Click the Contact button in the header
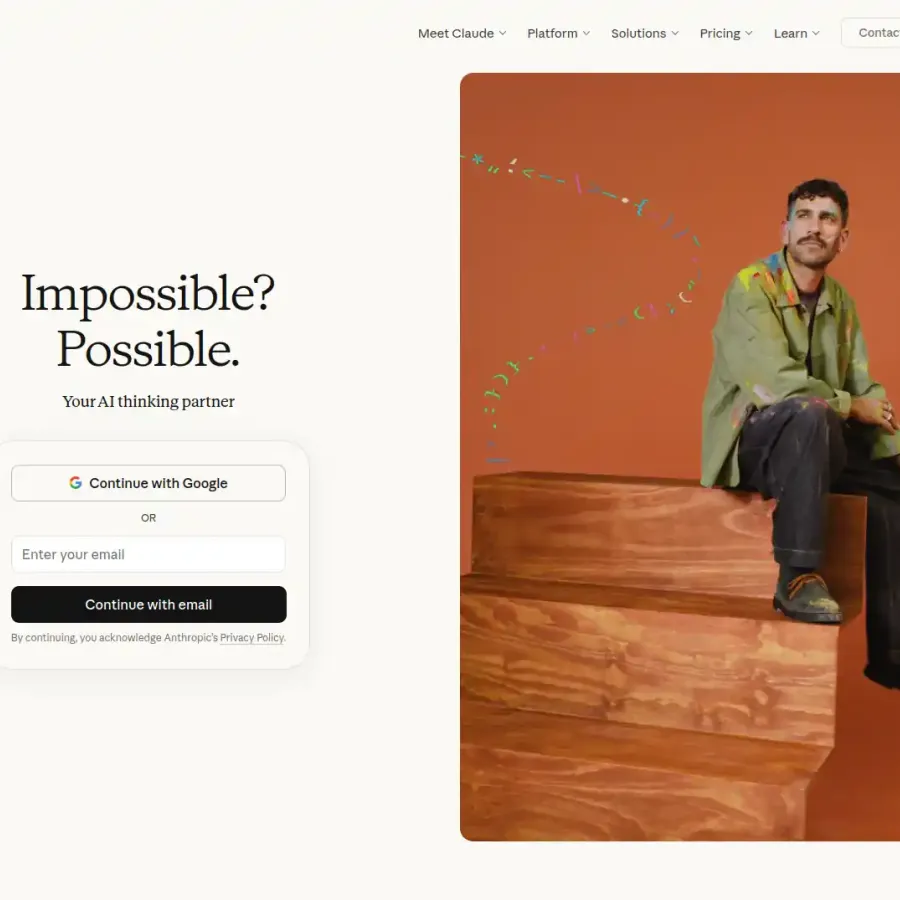The image size is (900, 900). click(x=871, y=33)
